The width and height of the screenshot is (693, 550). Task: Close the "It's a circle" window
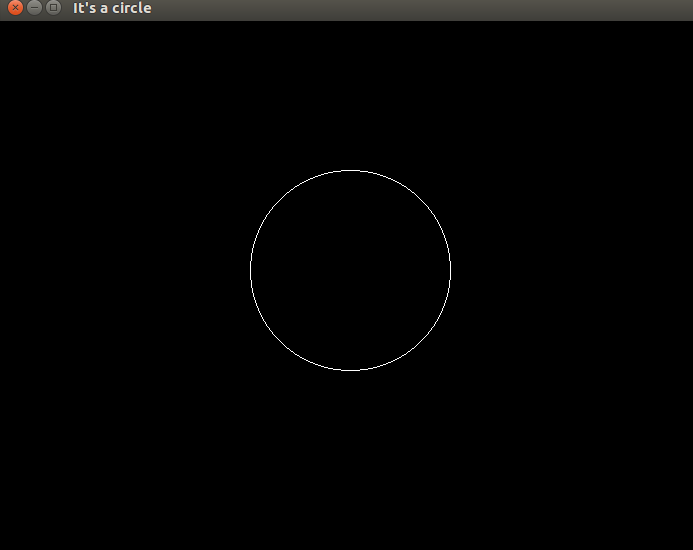click(15, 8)
